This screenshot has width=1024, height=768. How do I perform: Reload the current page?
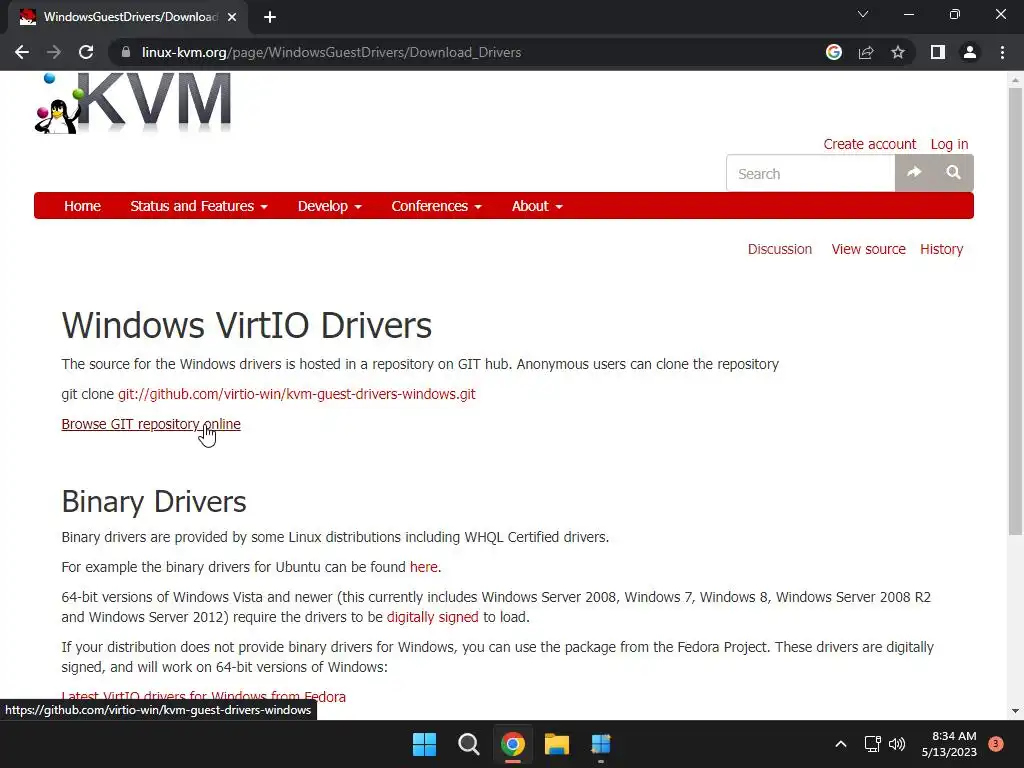[x=86, y=52]
